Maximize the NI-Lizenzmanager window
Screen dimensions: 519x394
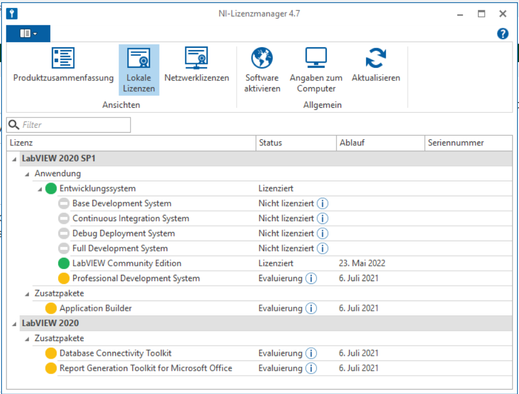tap(481, 14)
